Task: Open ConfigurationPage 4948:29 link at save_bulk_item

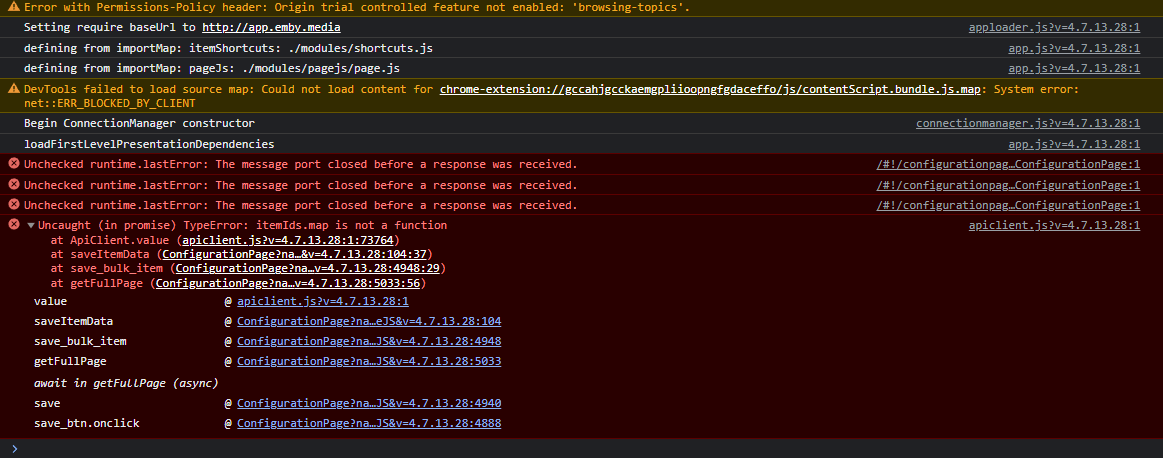Action: pos(308,268)
